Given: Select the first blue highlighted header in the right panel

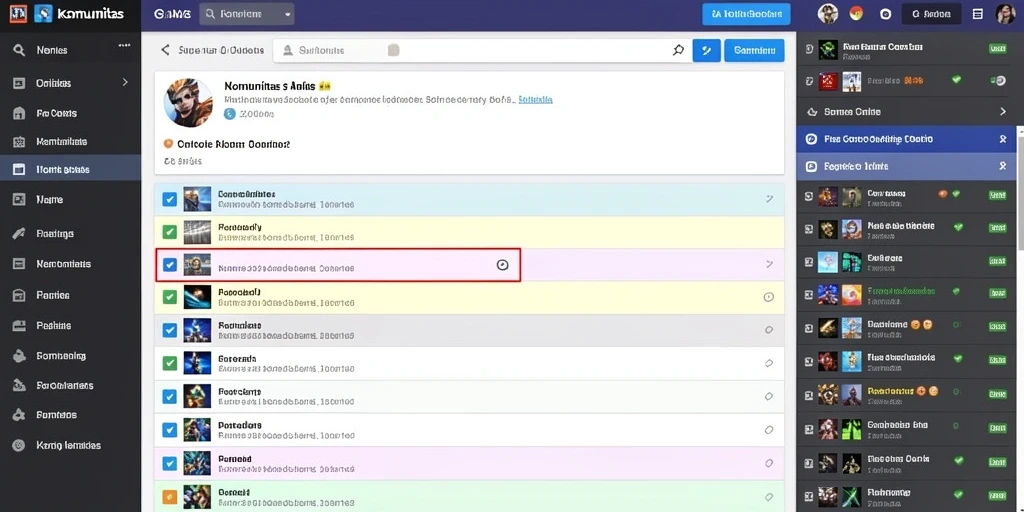Looking at the screenshot, I should tap(906, 139).
